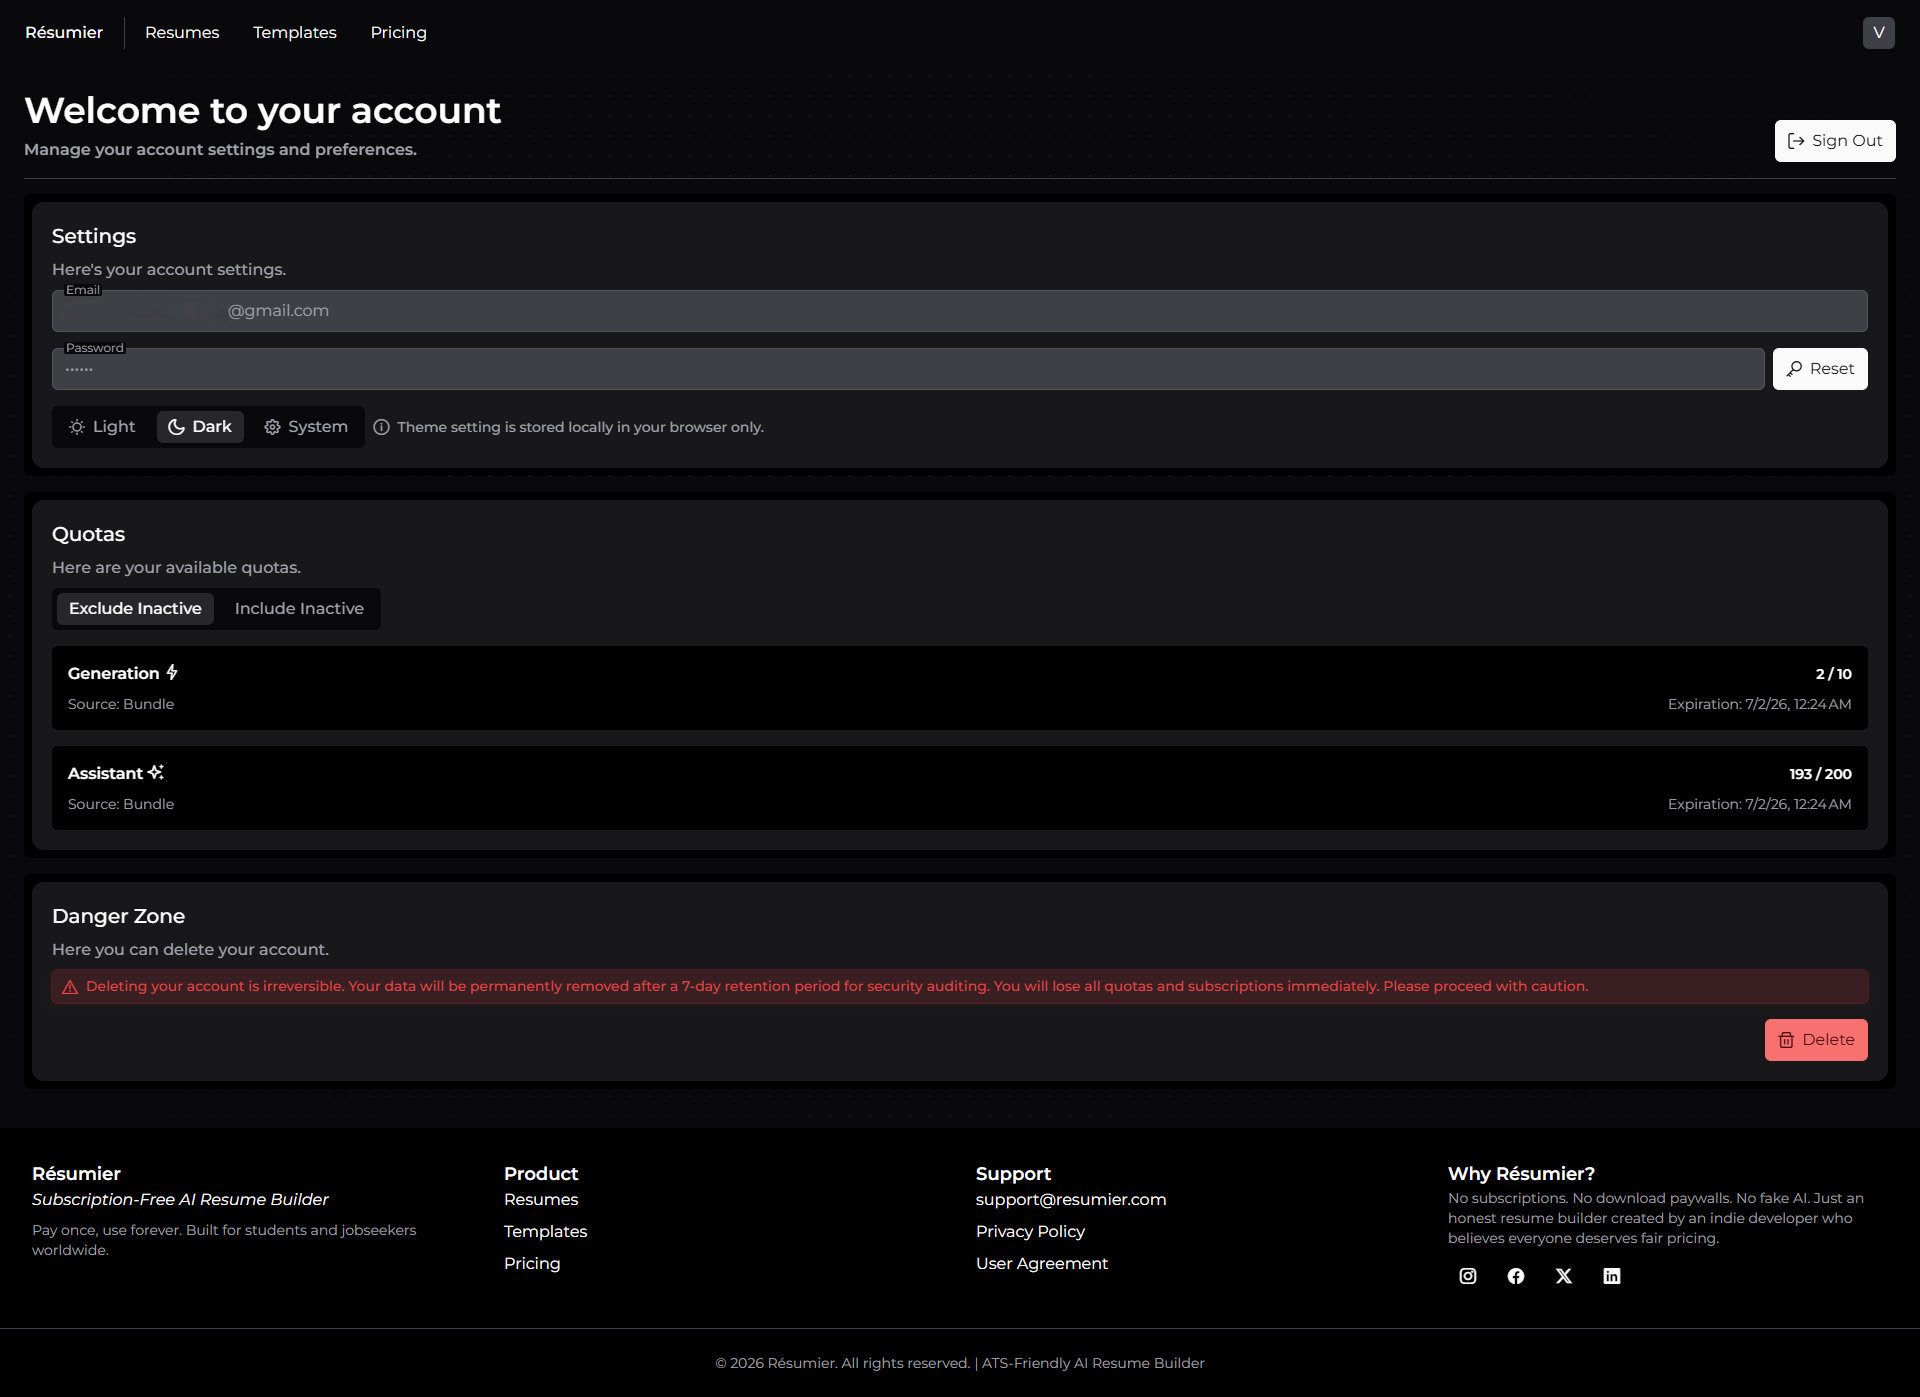Click the Reset password button
1920x1397 pixels.
pos(1819,369)
